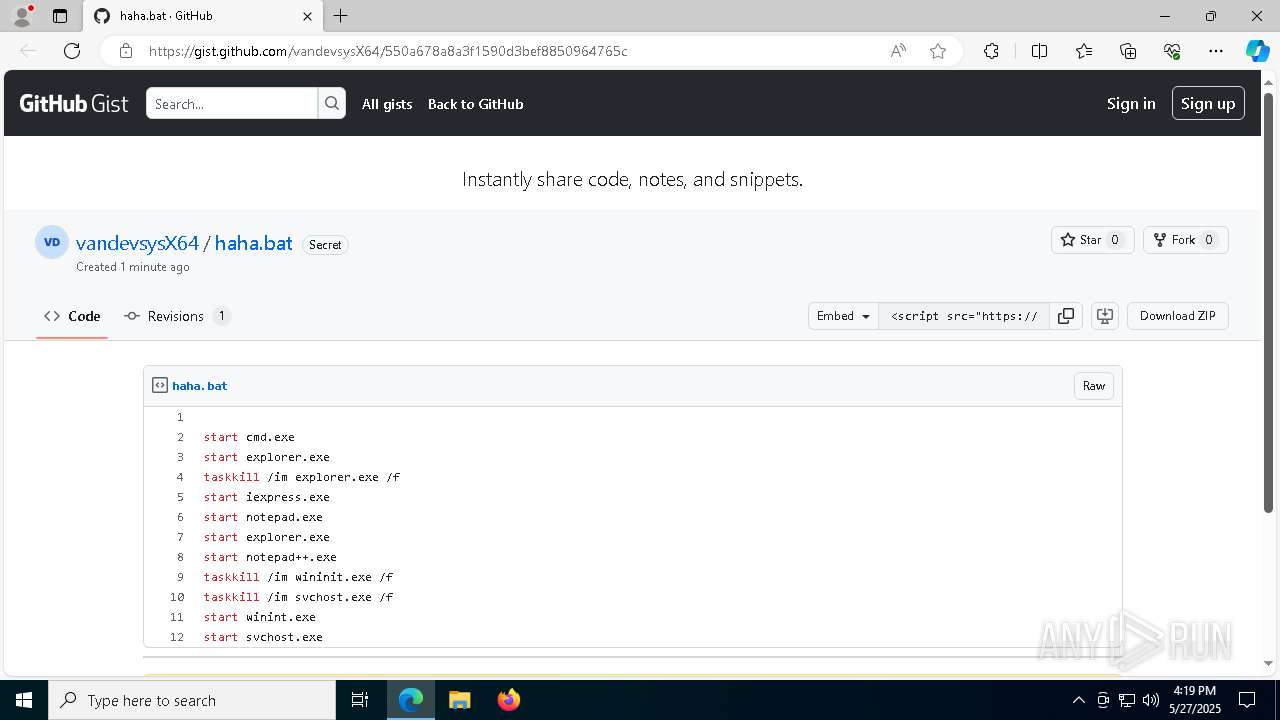Click the 'start cmd.exe' code line
The width and height of the screenshot is (1280, 720).
pyautogui.click(x=249, y=437)
